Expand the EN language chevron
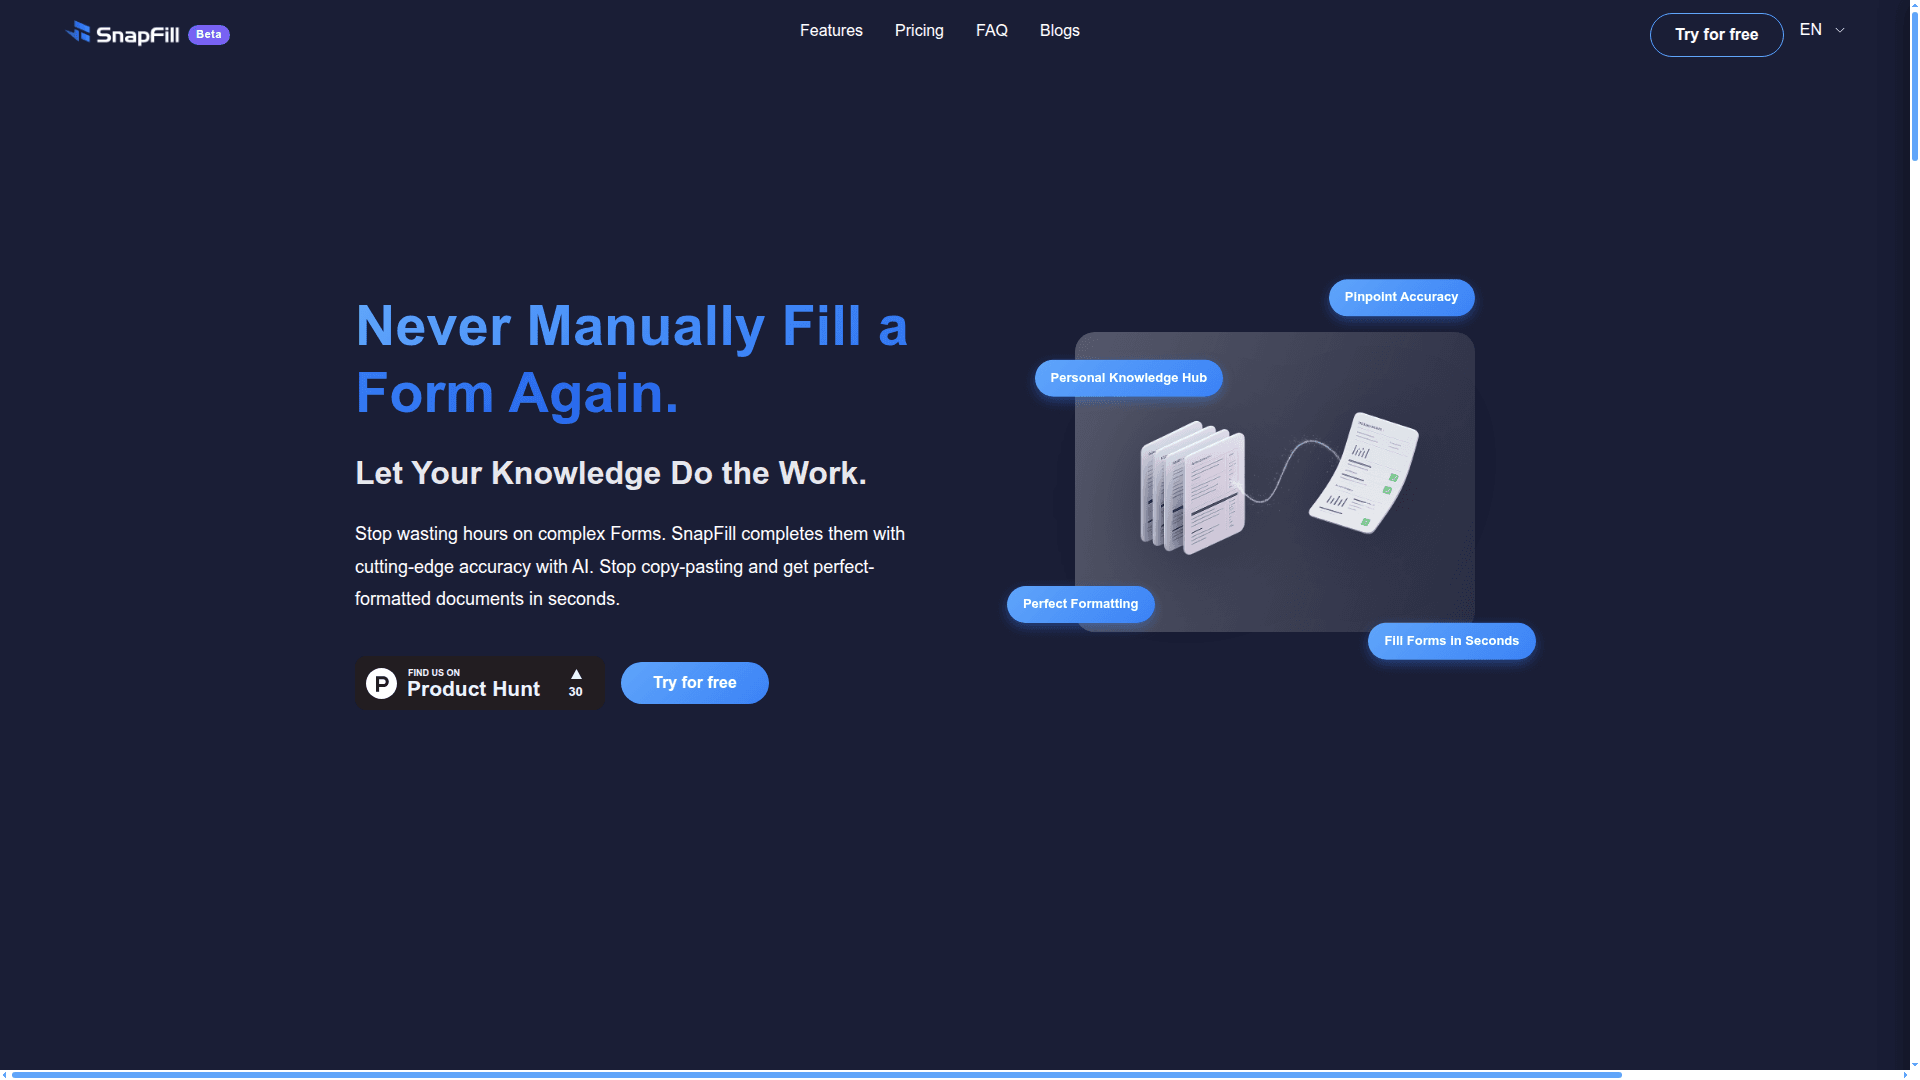Viewport: 1920px width, 1080px height. click(x=1840, y=30)
